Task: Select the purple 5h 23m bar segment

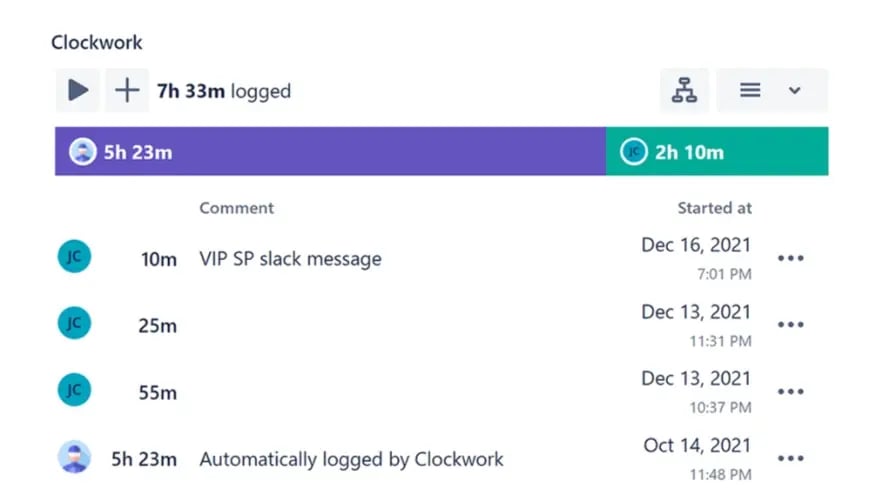Action: 330,151
